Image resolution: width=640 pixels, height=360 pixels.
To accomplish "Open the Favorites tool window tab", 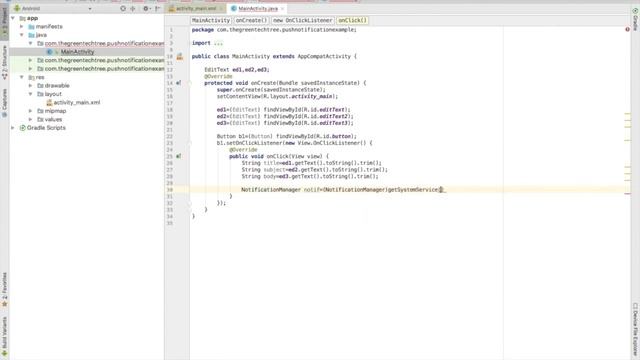I will tap(4, 289).
